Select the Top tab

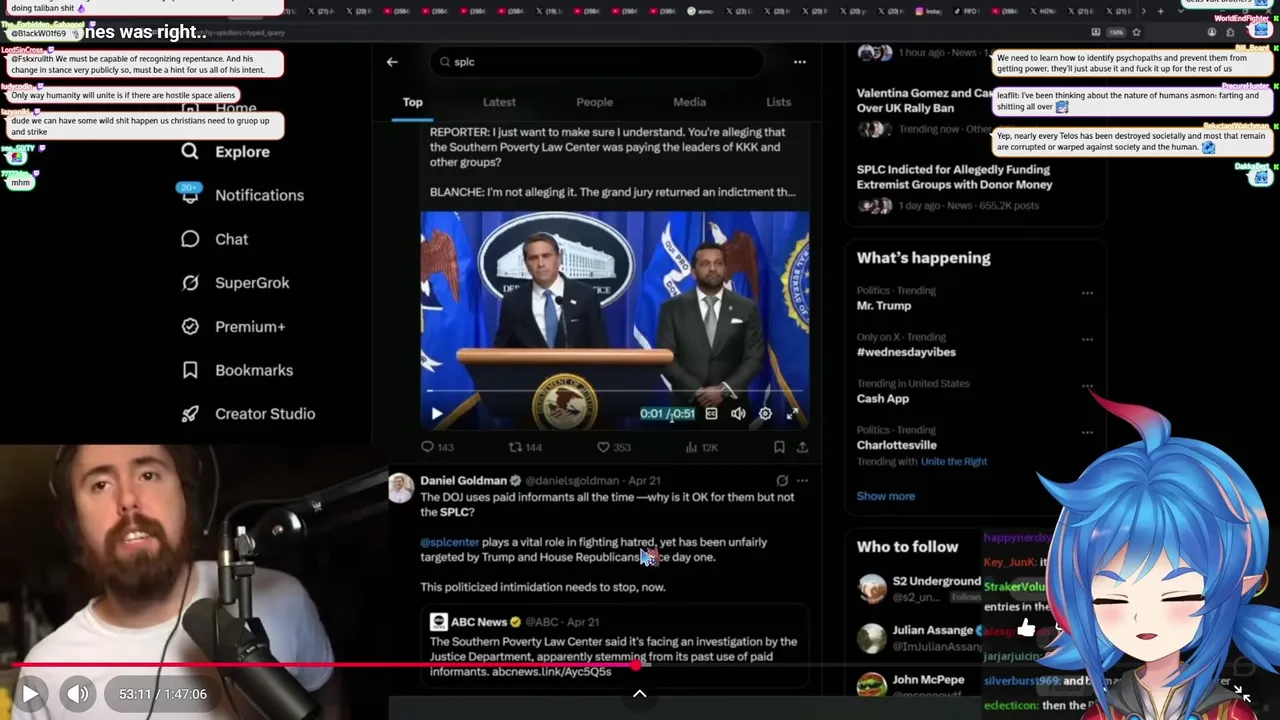412,102
